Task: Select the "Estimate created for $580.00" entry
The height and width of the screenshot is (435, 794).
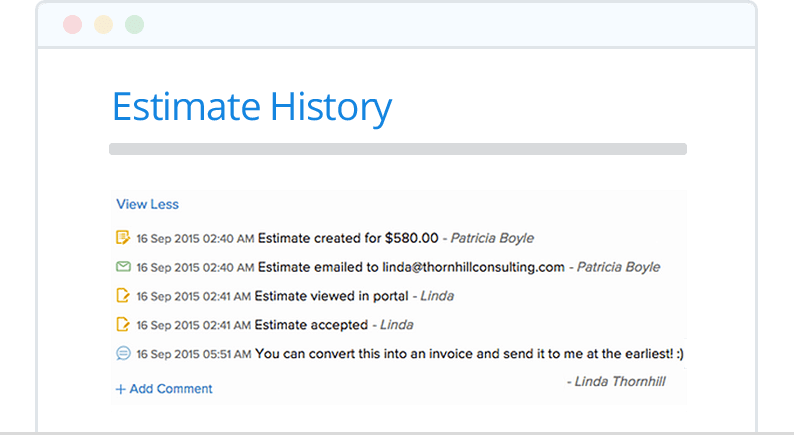Action: tap(348, 238)
